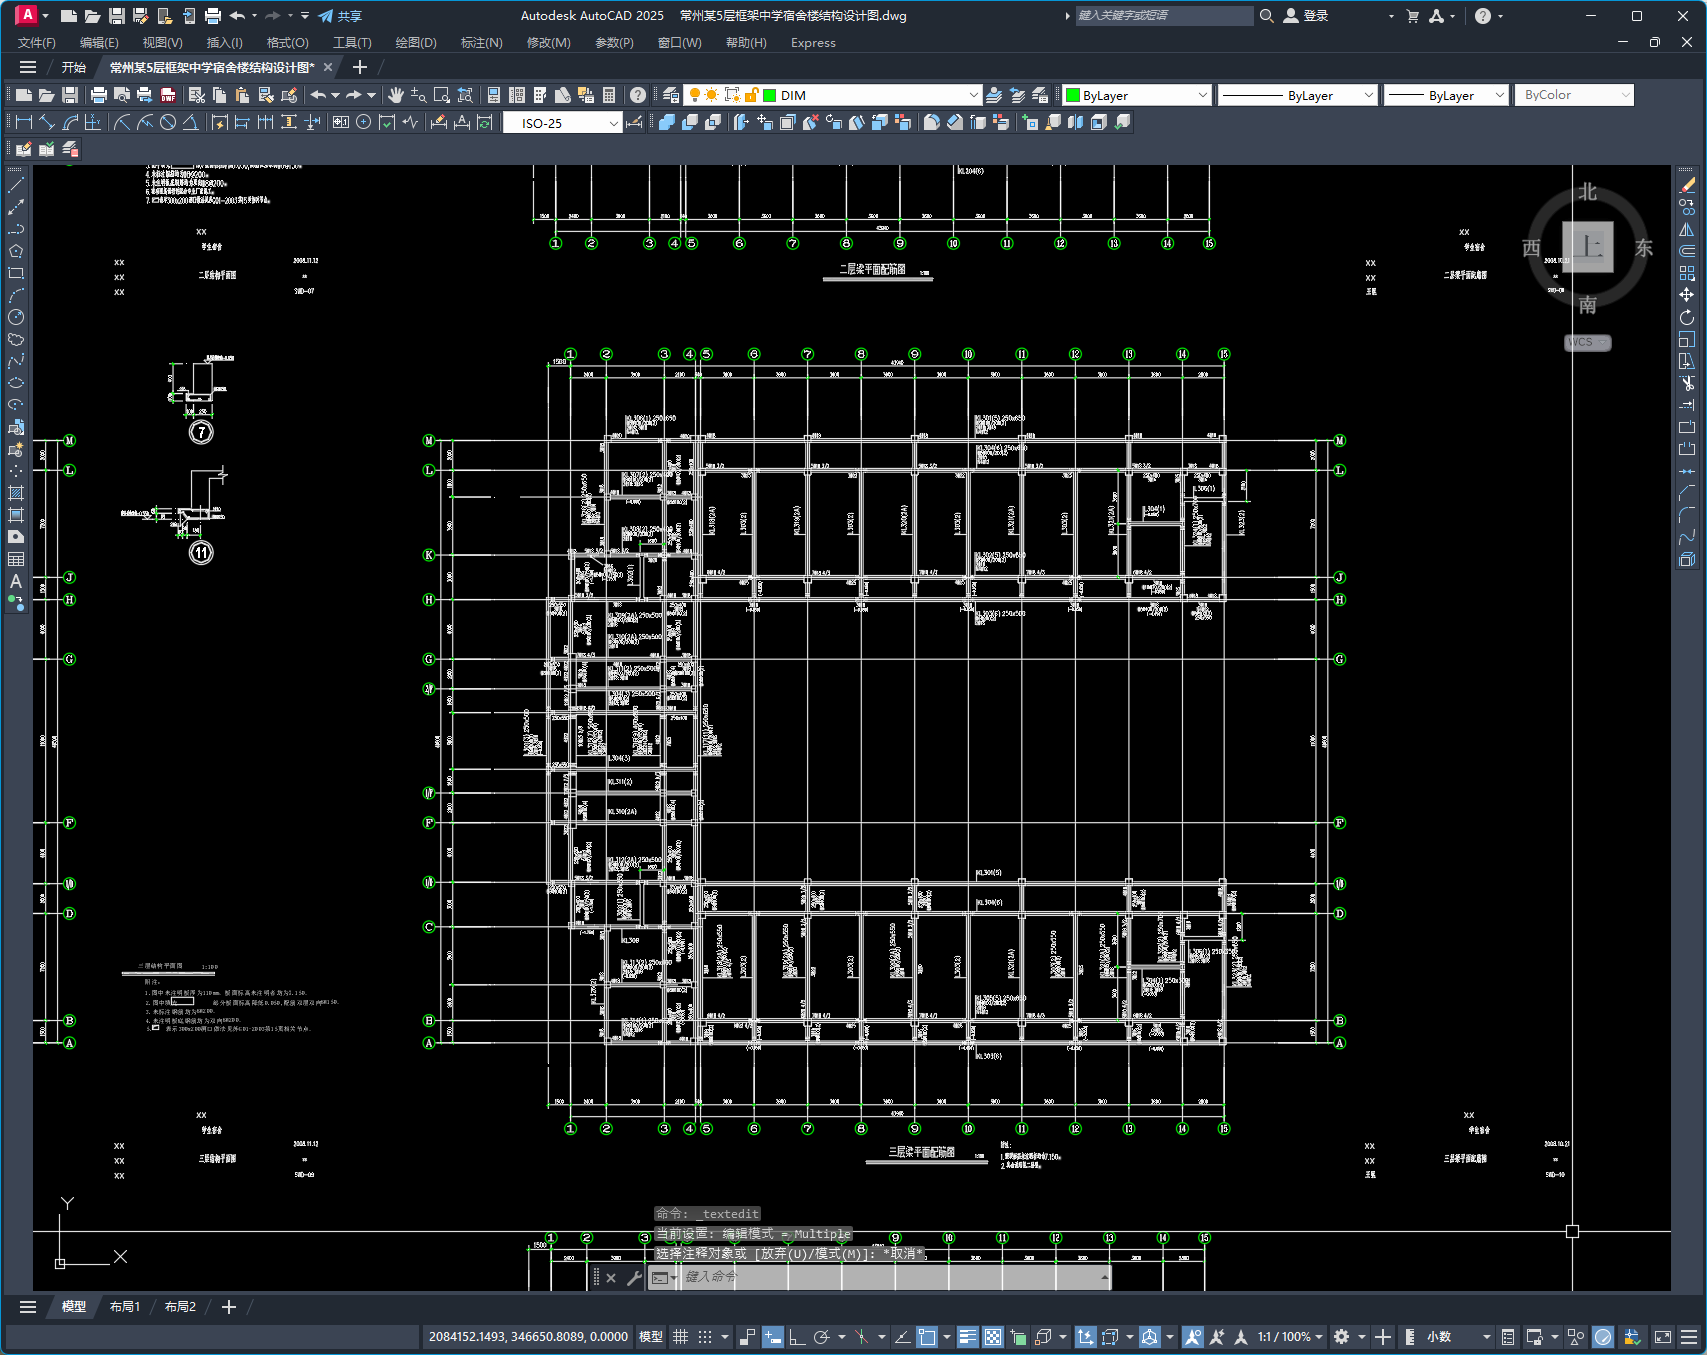The height and width of the screenshot is (1355, 1707).
Task: Switch to the 开始 start tab
Action: pos(74,67)
